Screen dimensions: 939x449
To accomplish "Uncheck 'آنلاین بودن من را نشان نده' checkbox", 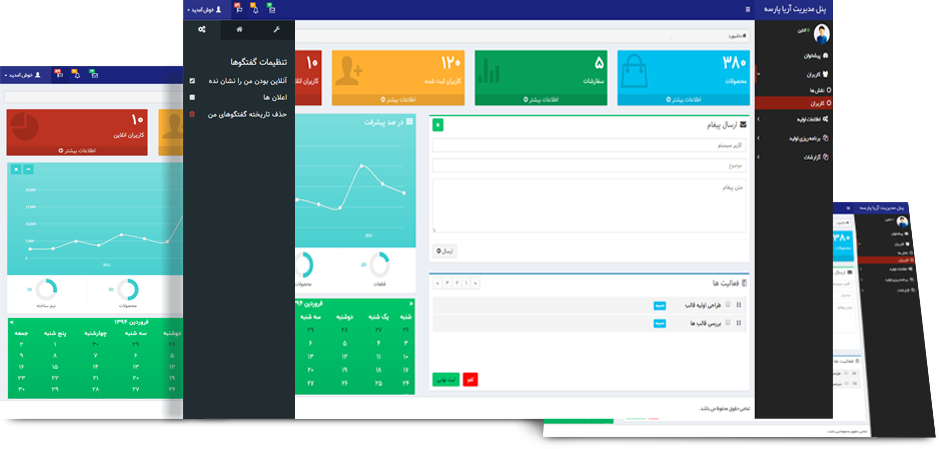I will (x=192, y=80).
